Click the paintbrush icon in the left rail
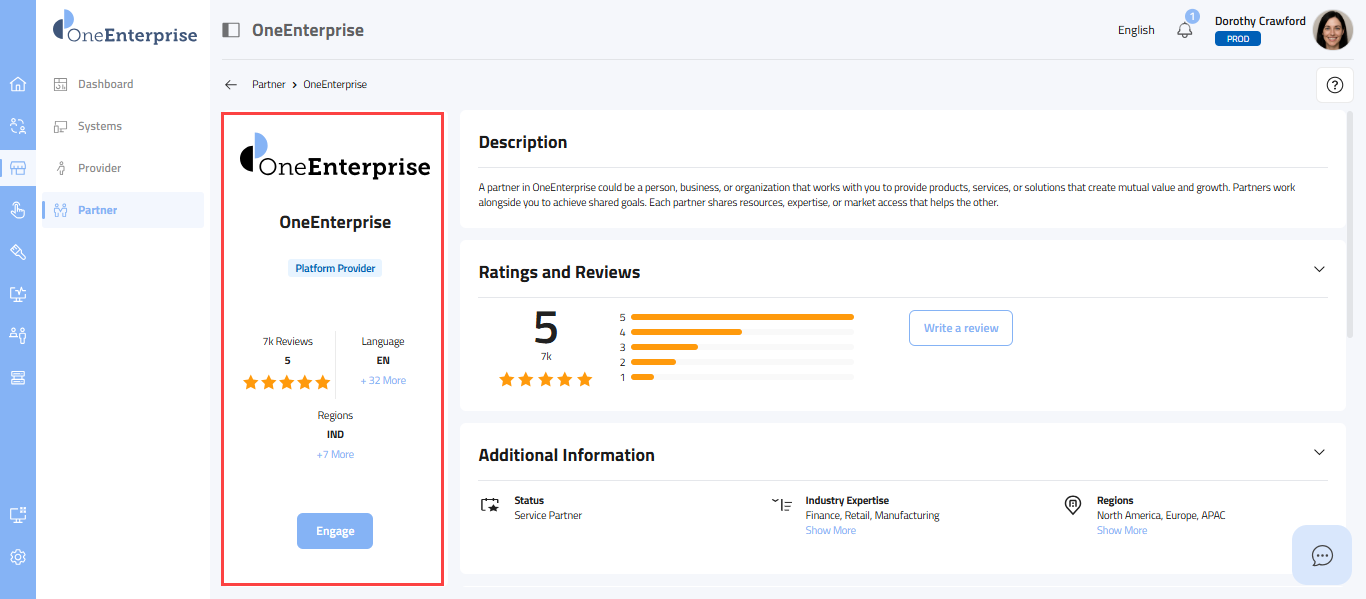 click(x=18, y=252)
